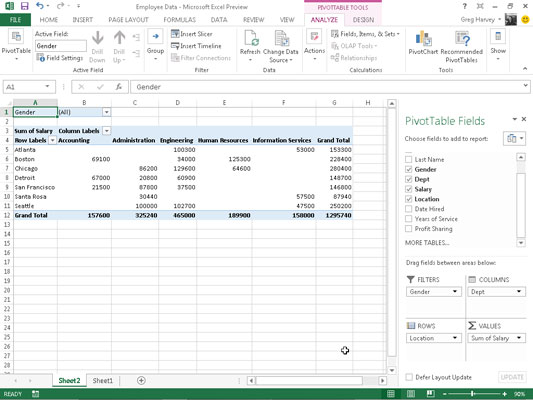The height and width of the screenshot is (400, 533).
Task: Check the Date Hired field
Action: (409, 209)
